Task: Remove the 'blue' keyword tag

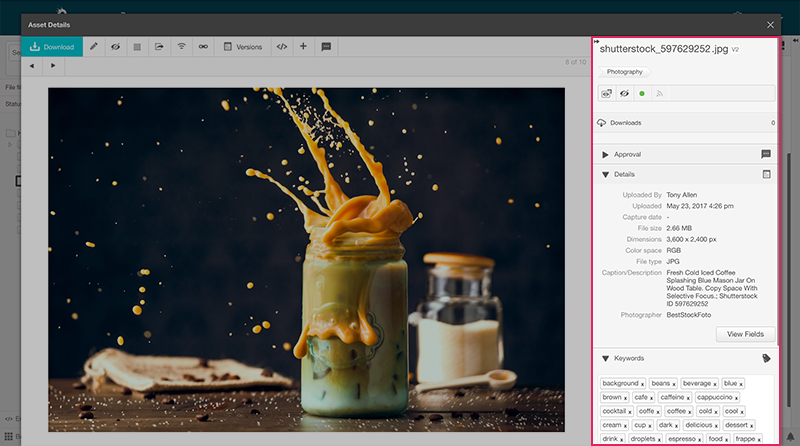Action: coord(741,384)
